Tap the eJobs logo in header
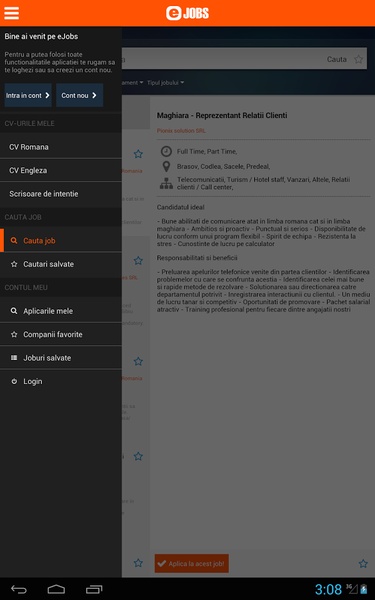The image size is (375, 600). point(188,13)
